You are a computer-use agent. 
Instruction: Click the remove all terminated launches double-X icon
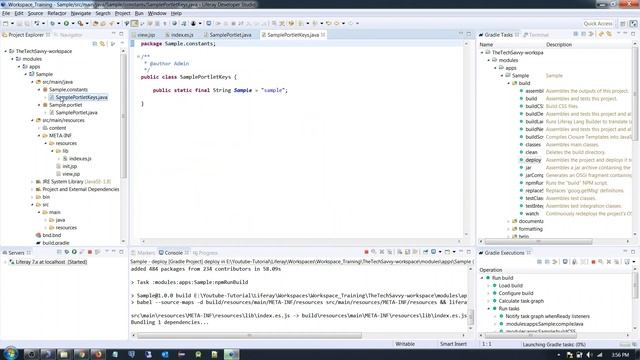coord(389,252)
